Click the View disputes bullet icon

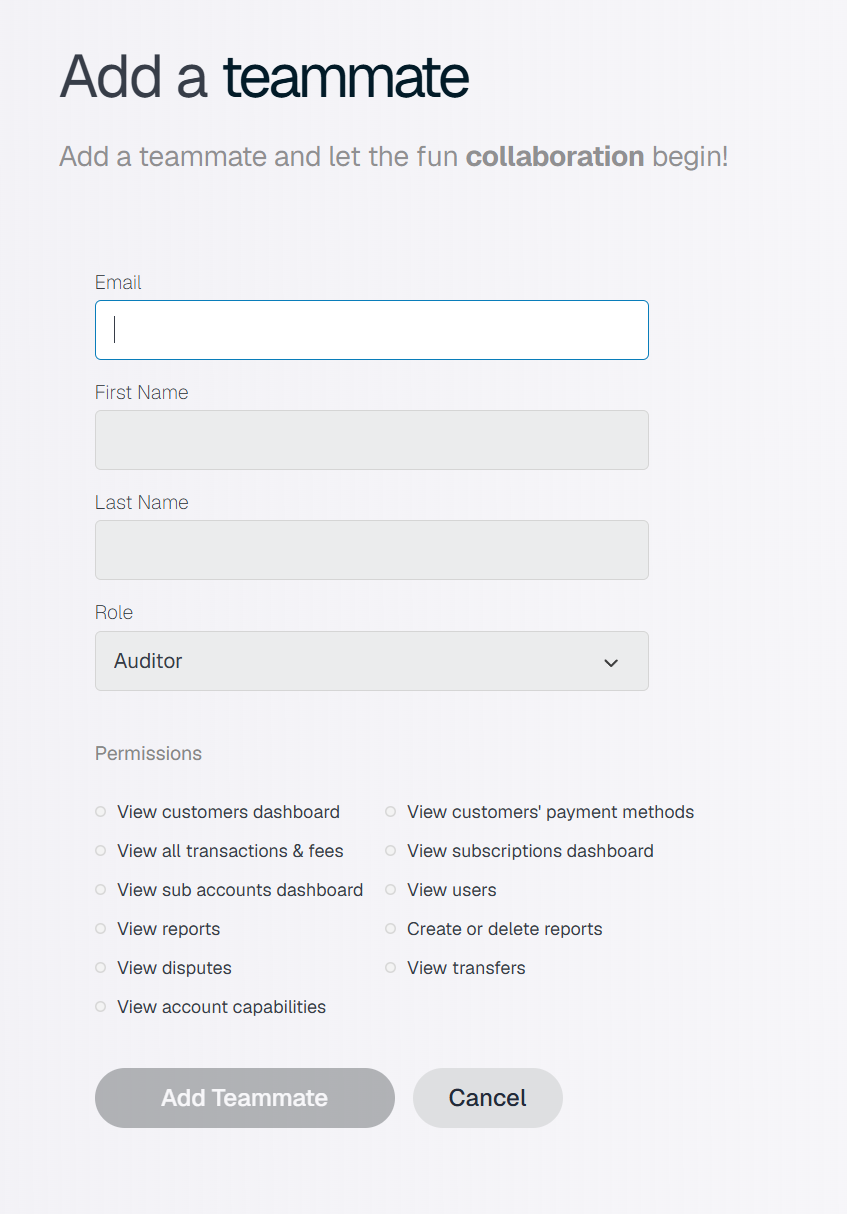tap(100, 968)
